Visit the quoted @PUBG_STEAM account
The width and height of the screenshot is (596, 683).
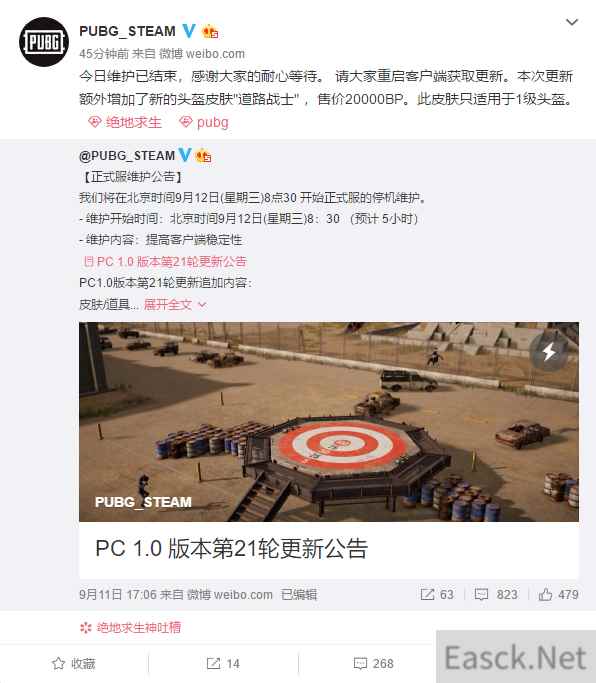(127, 156)
